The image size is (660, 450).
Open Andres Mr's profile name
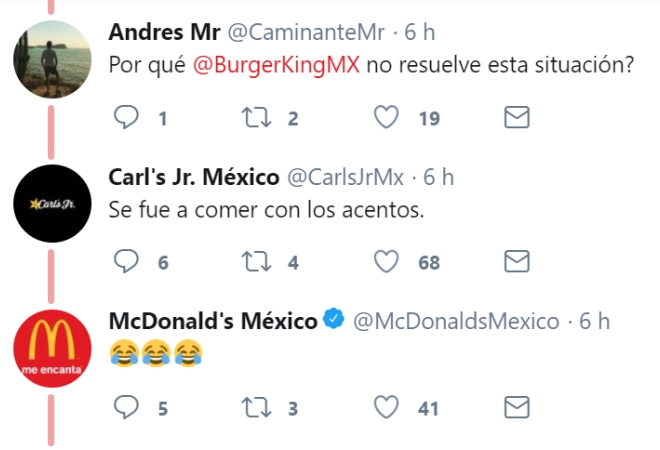tap(163, 33)
